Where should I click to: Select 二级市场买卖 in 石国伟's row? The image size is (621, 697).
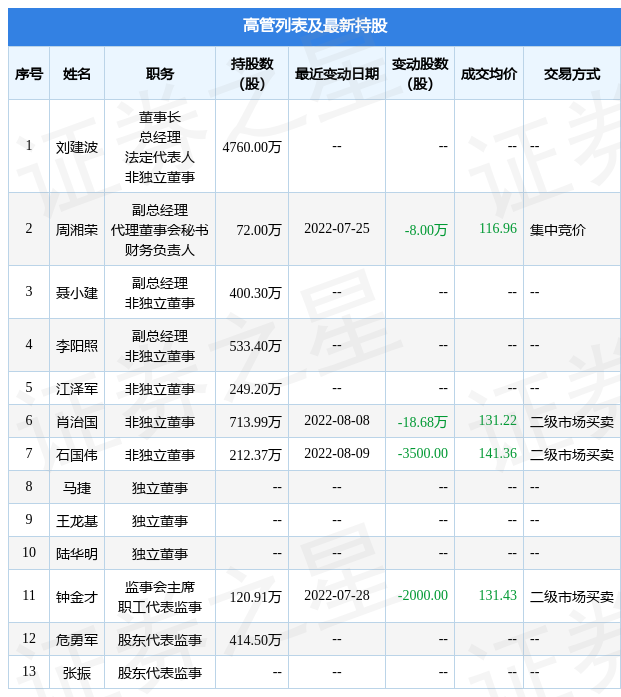(x=572, y=455)
